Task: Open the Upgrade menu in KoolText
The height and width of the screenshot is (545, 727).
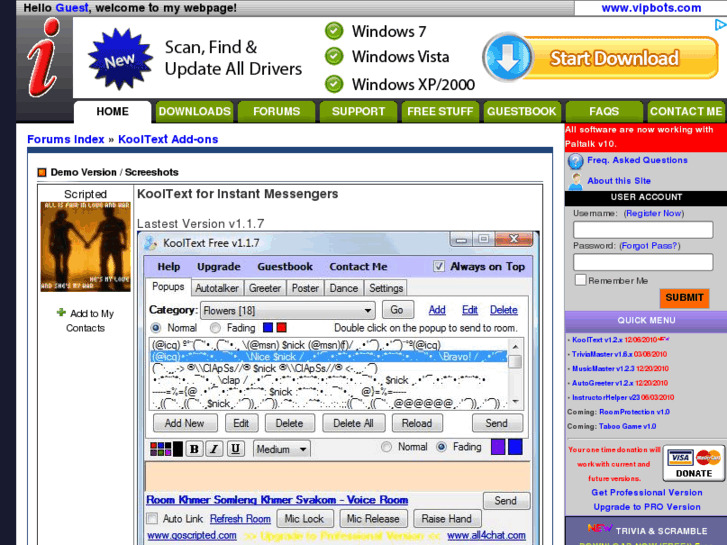Action: click(218, 267)
